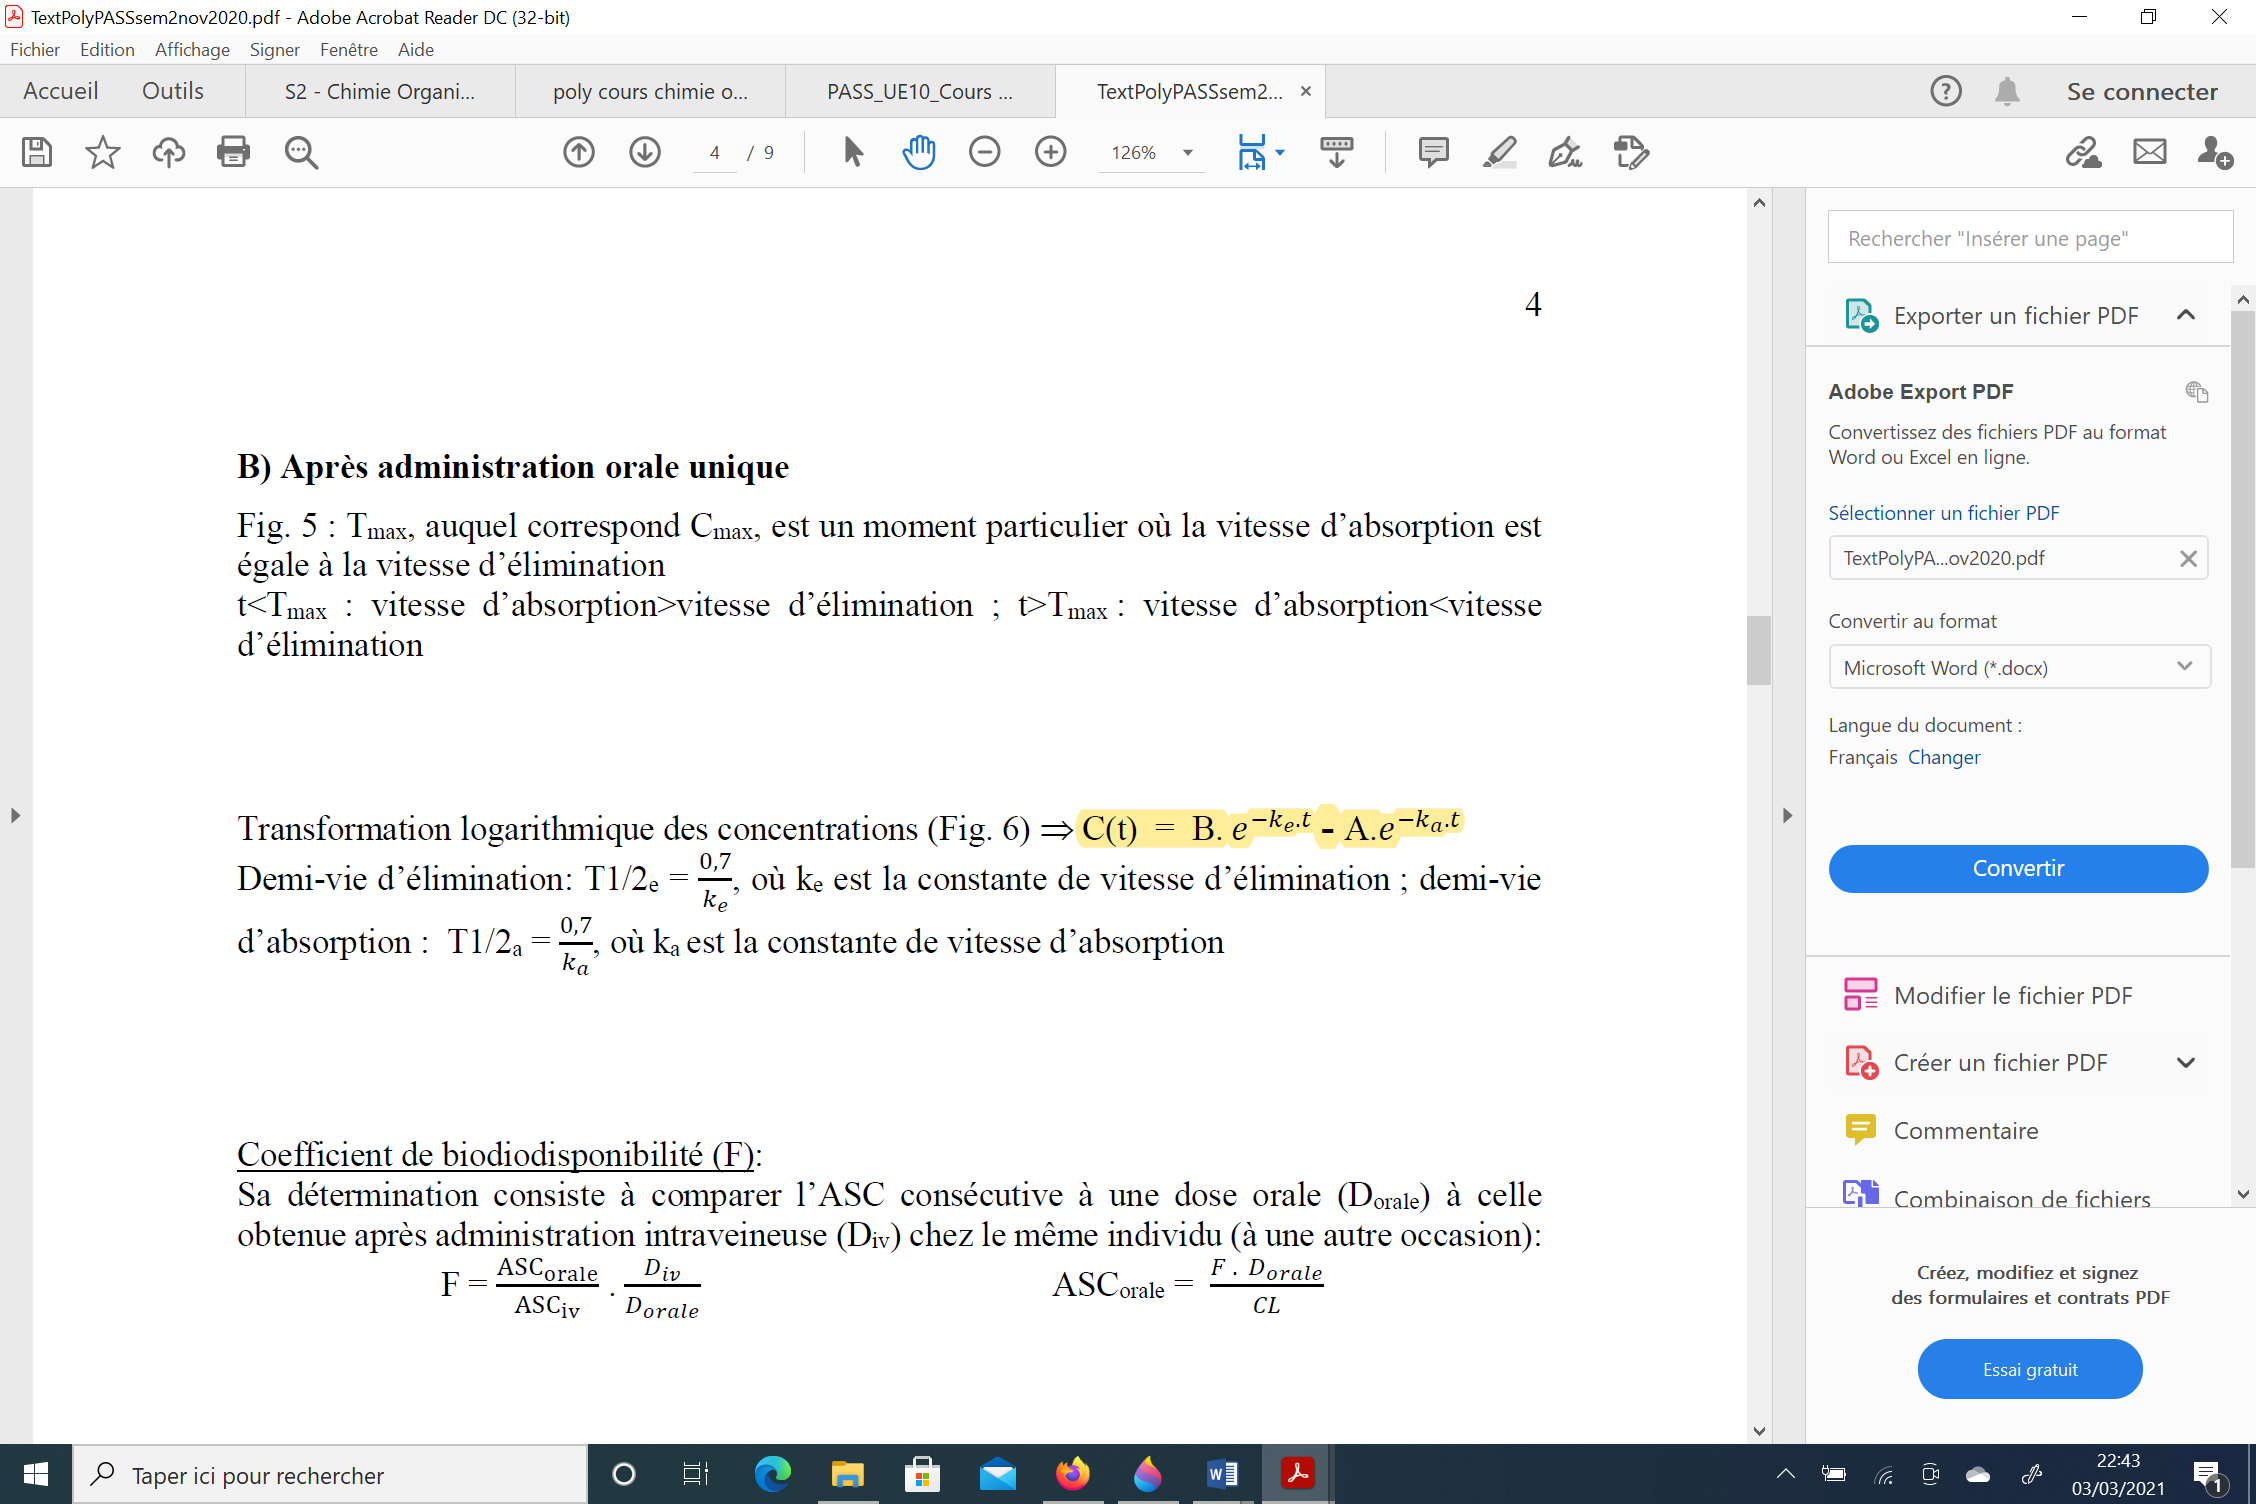Collapse the right tools pane arrow
Screen dimensions: 2256x1504
(x=1787, y=815)
